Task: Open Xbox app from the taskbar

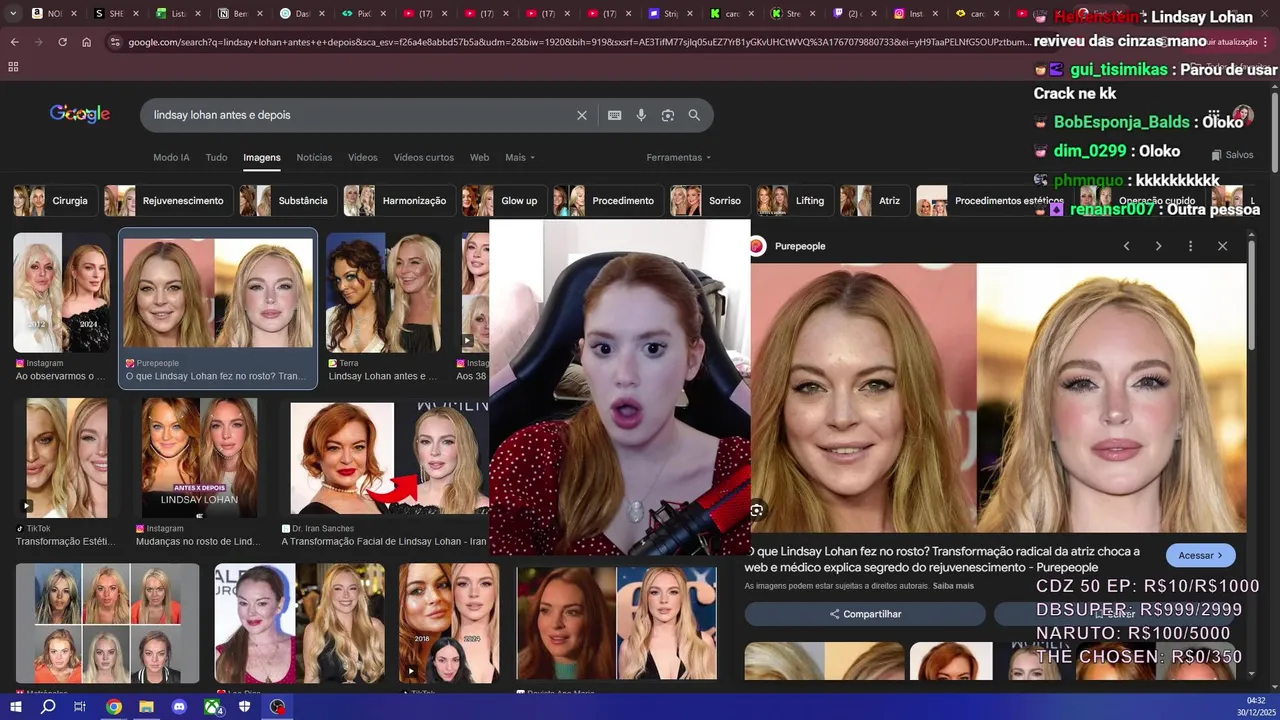Action: [213, 707]
